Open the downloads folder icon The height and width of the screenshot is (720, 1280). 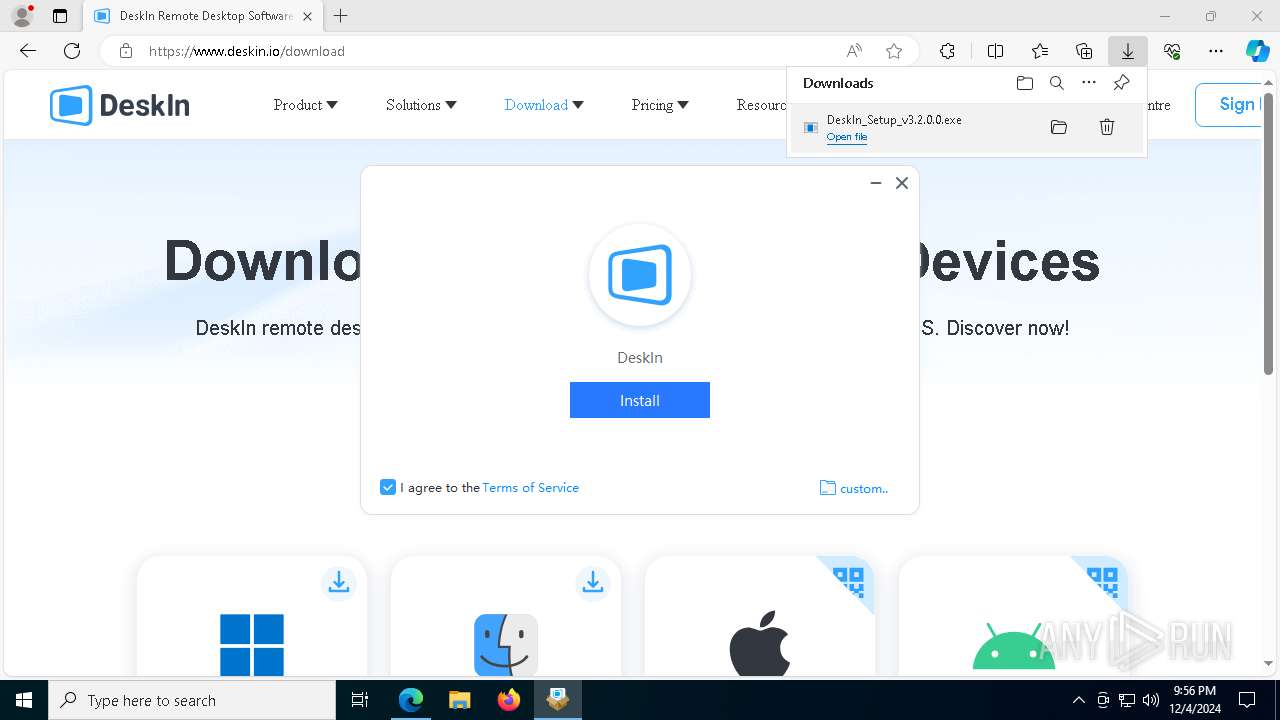click(1024, 83)
